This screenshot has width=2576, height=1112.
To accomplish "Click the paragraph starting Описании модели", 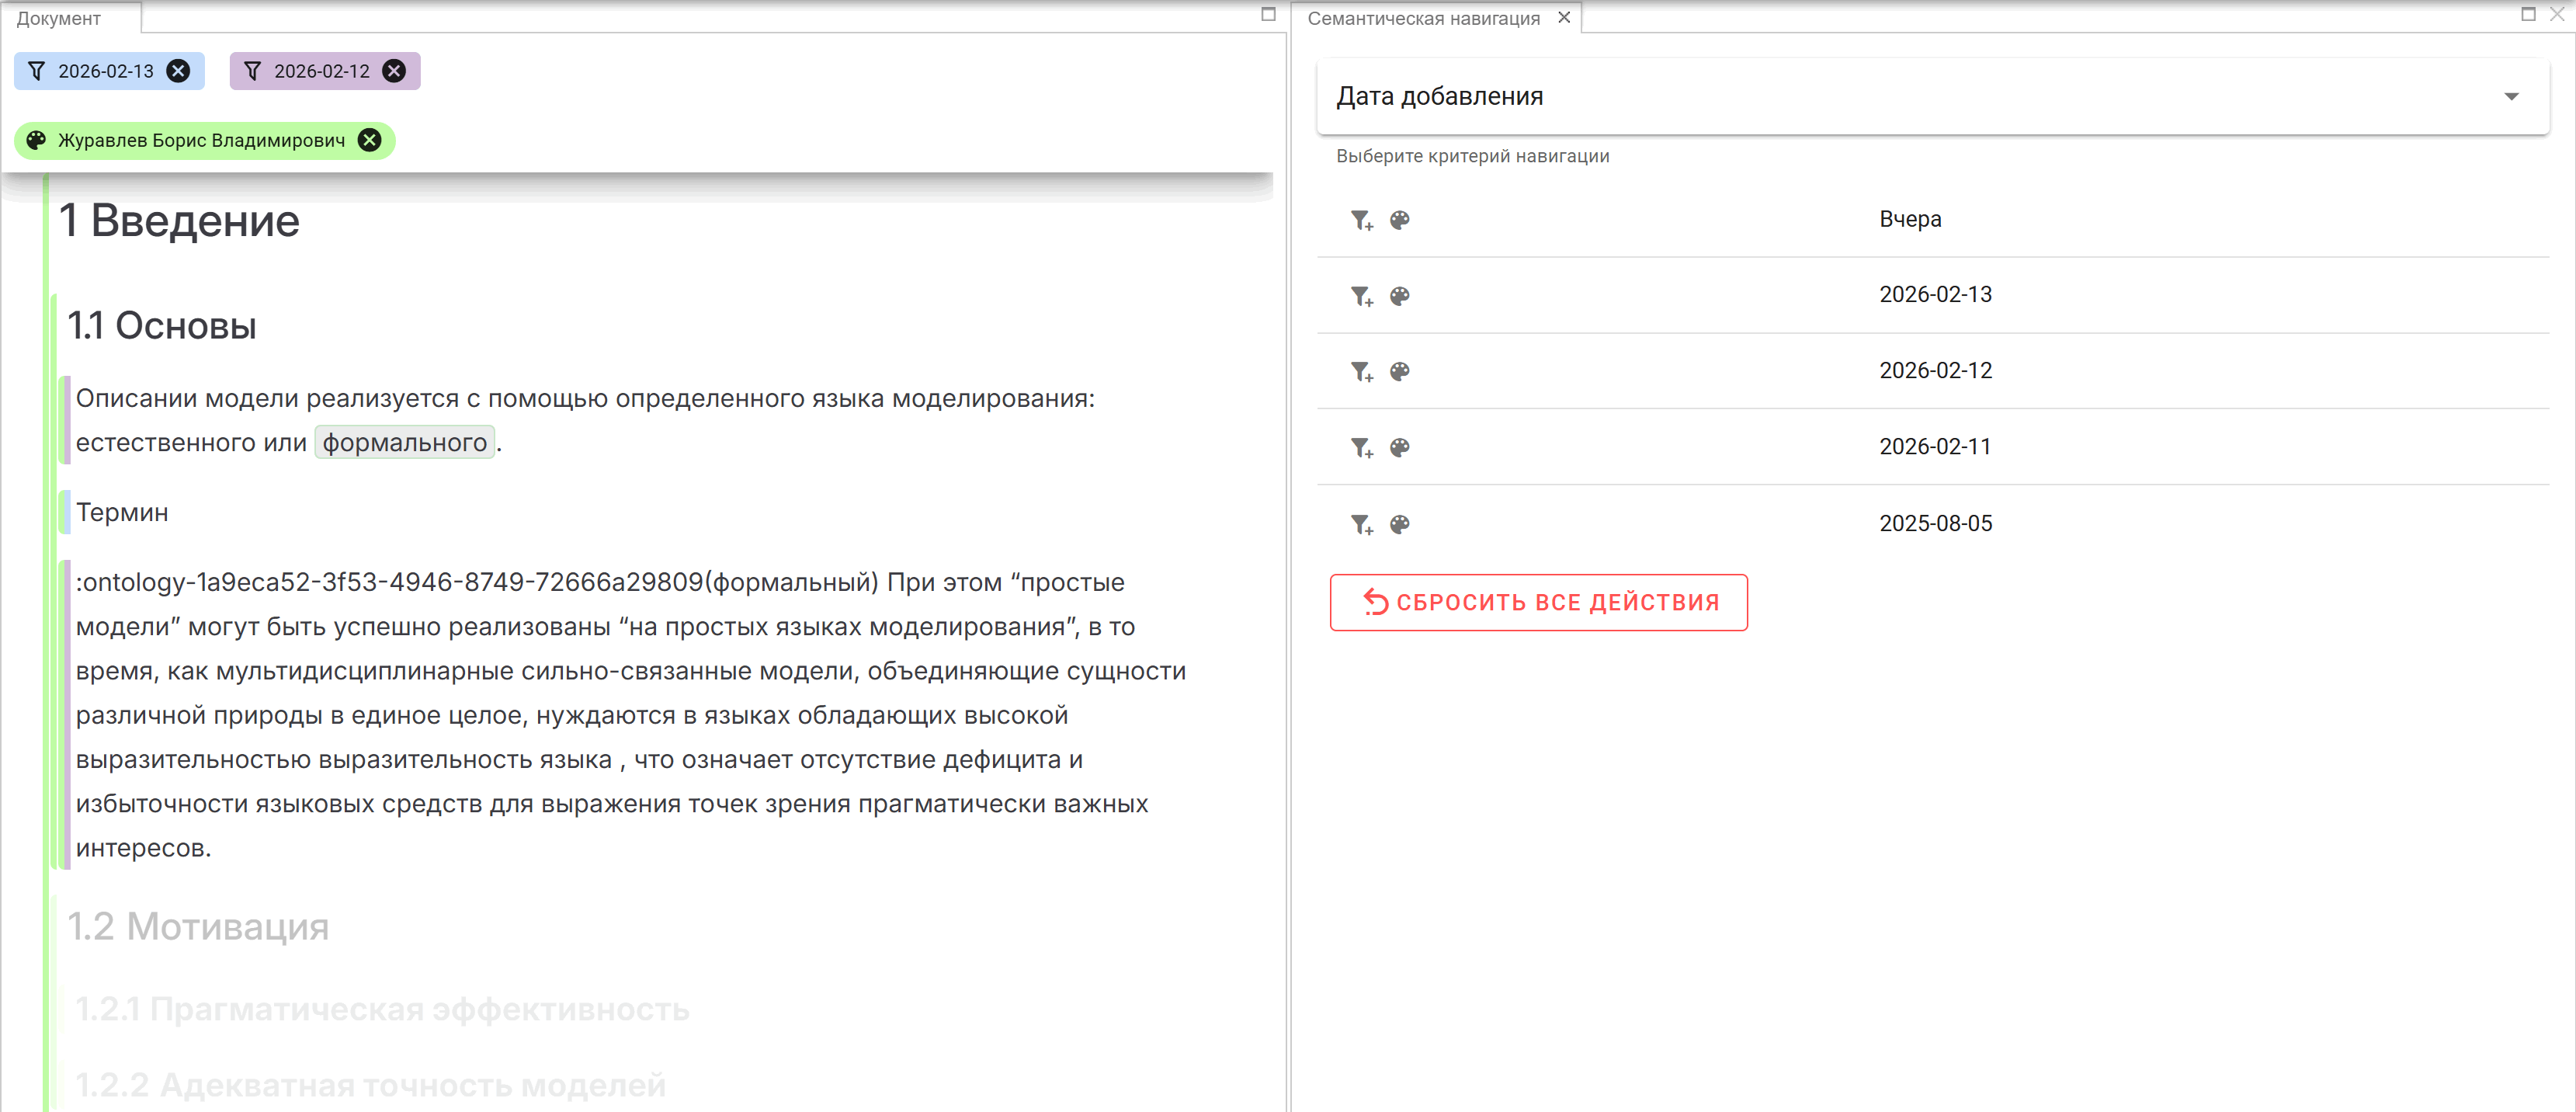I will tap(585, 420).
